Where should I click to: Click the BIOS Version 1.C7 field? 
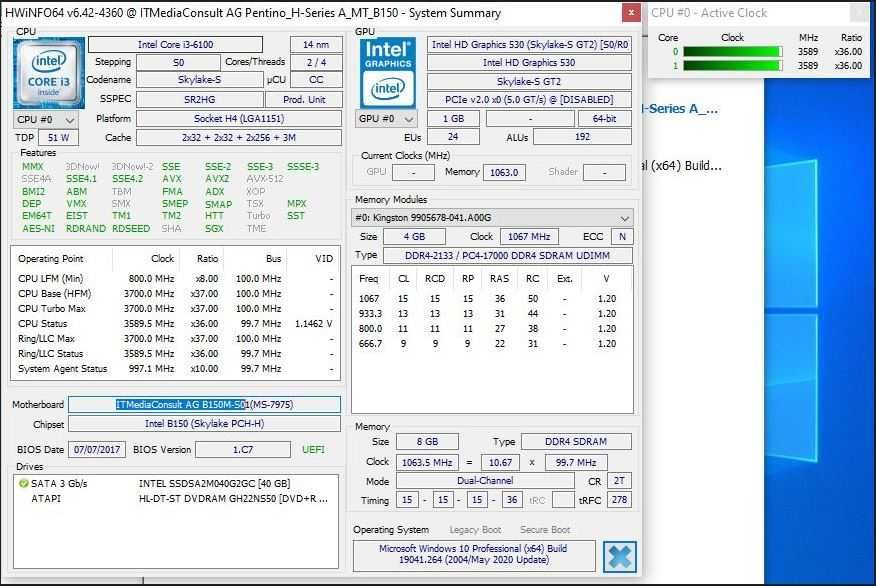point(243,450)
